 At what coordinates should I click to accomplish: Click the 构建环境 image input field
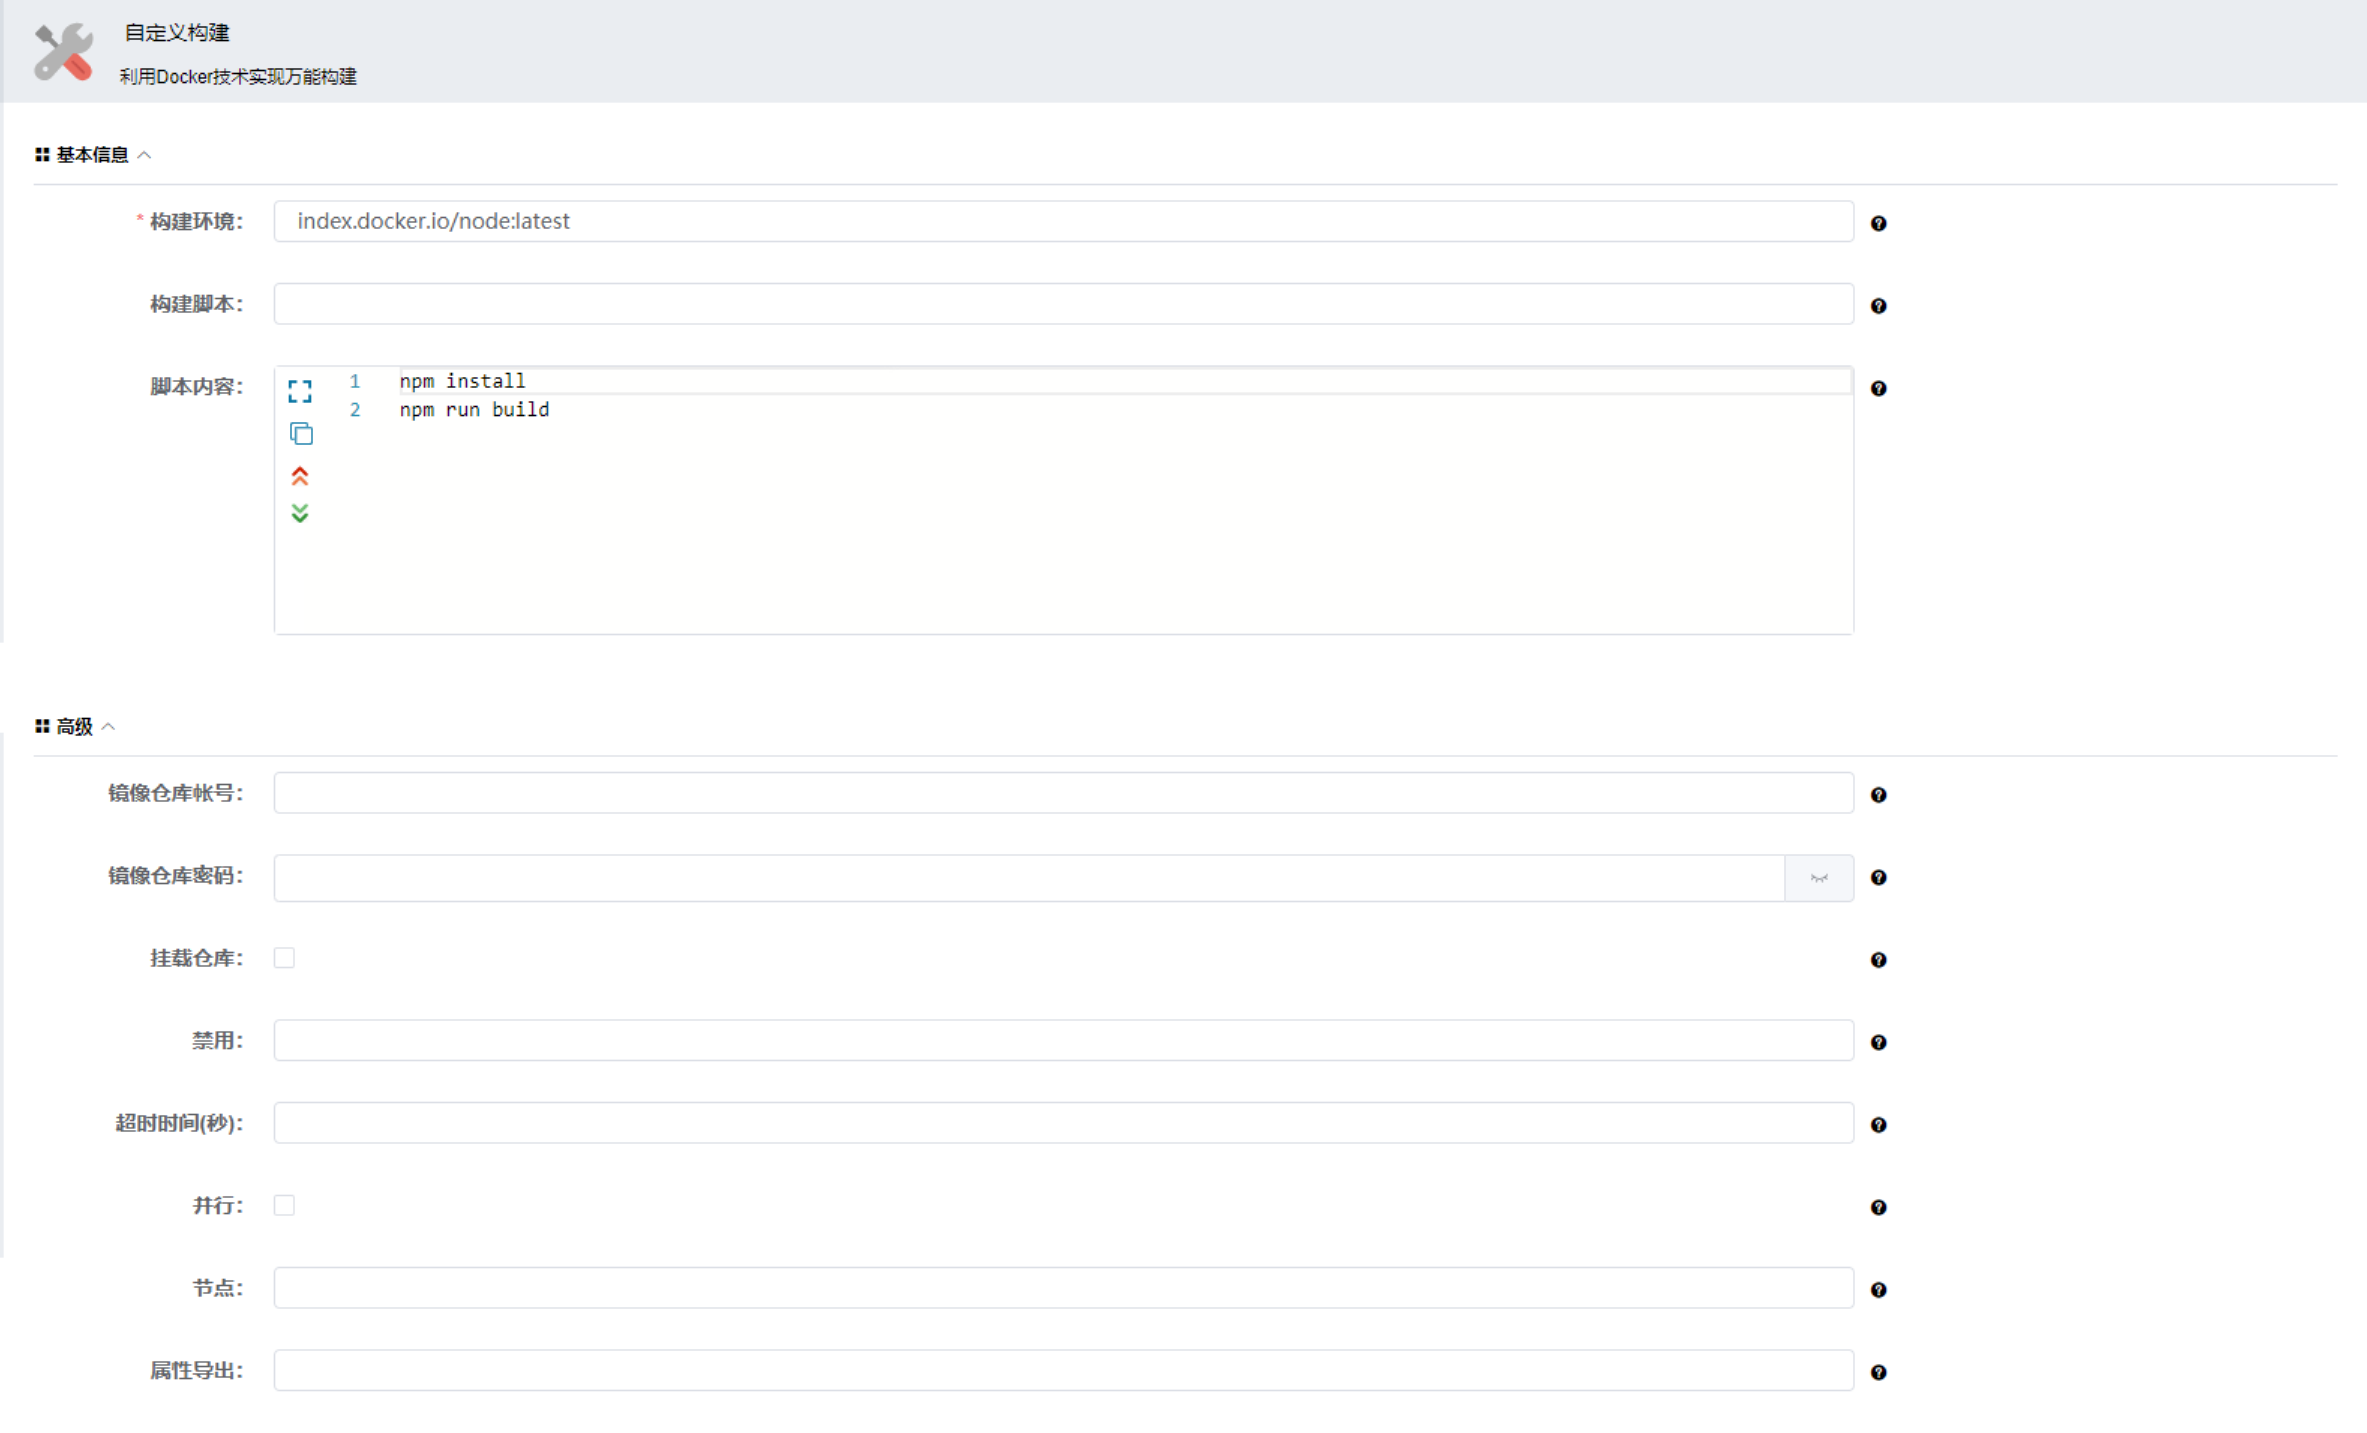click(x=1062, y=221)
